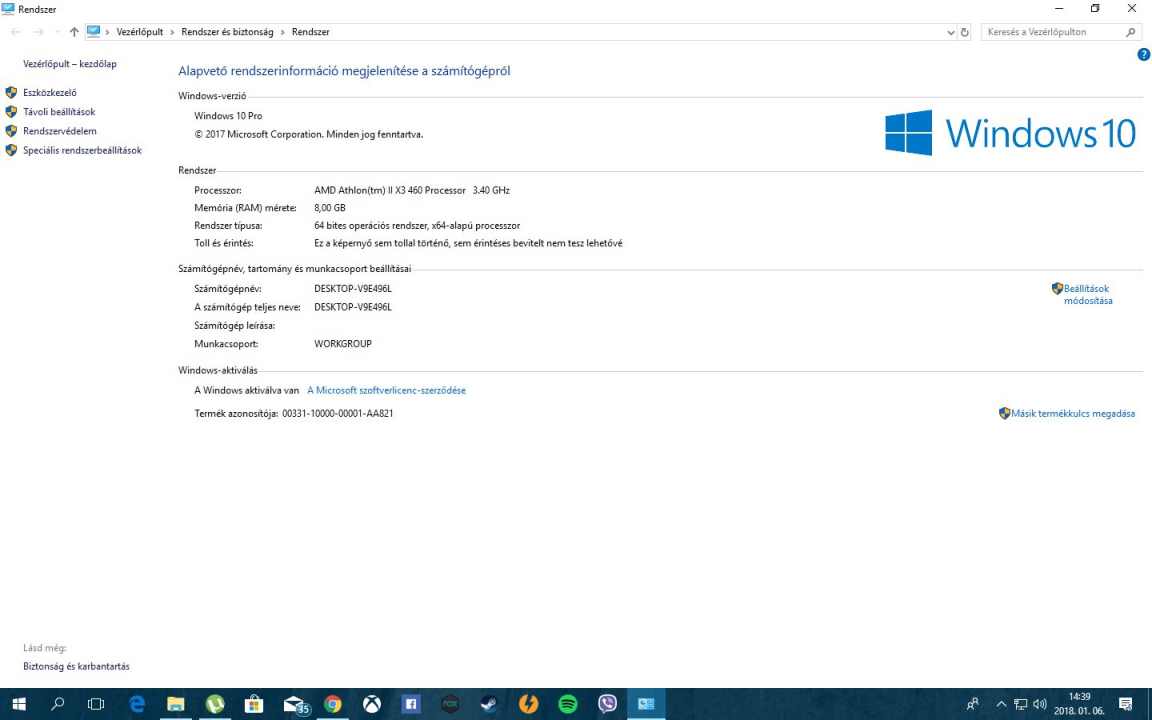Launch Microsoft Edge from the taskbar
1152x720 pixels.
click(137, 705)
